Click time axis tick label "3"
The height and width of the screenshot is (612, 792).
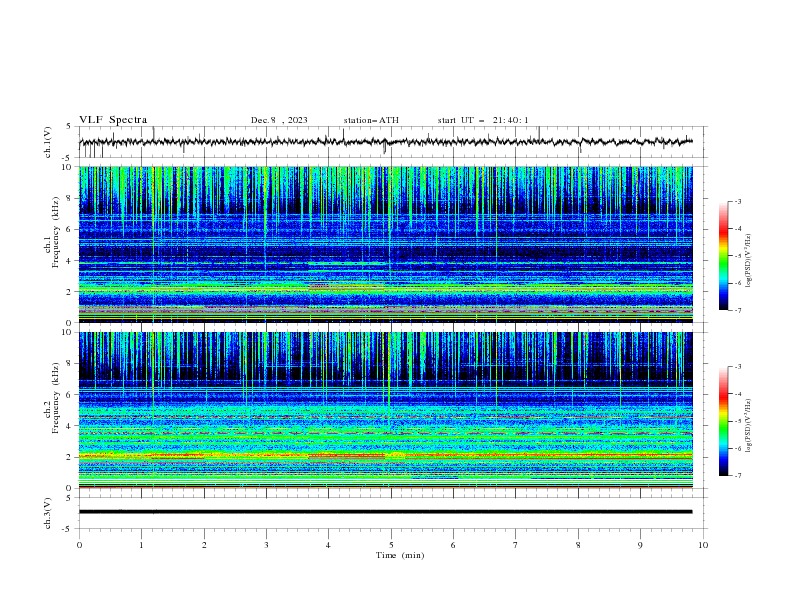[x=266, y=545]
